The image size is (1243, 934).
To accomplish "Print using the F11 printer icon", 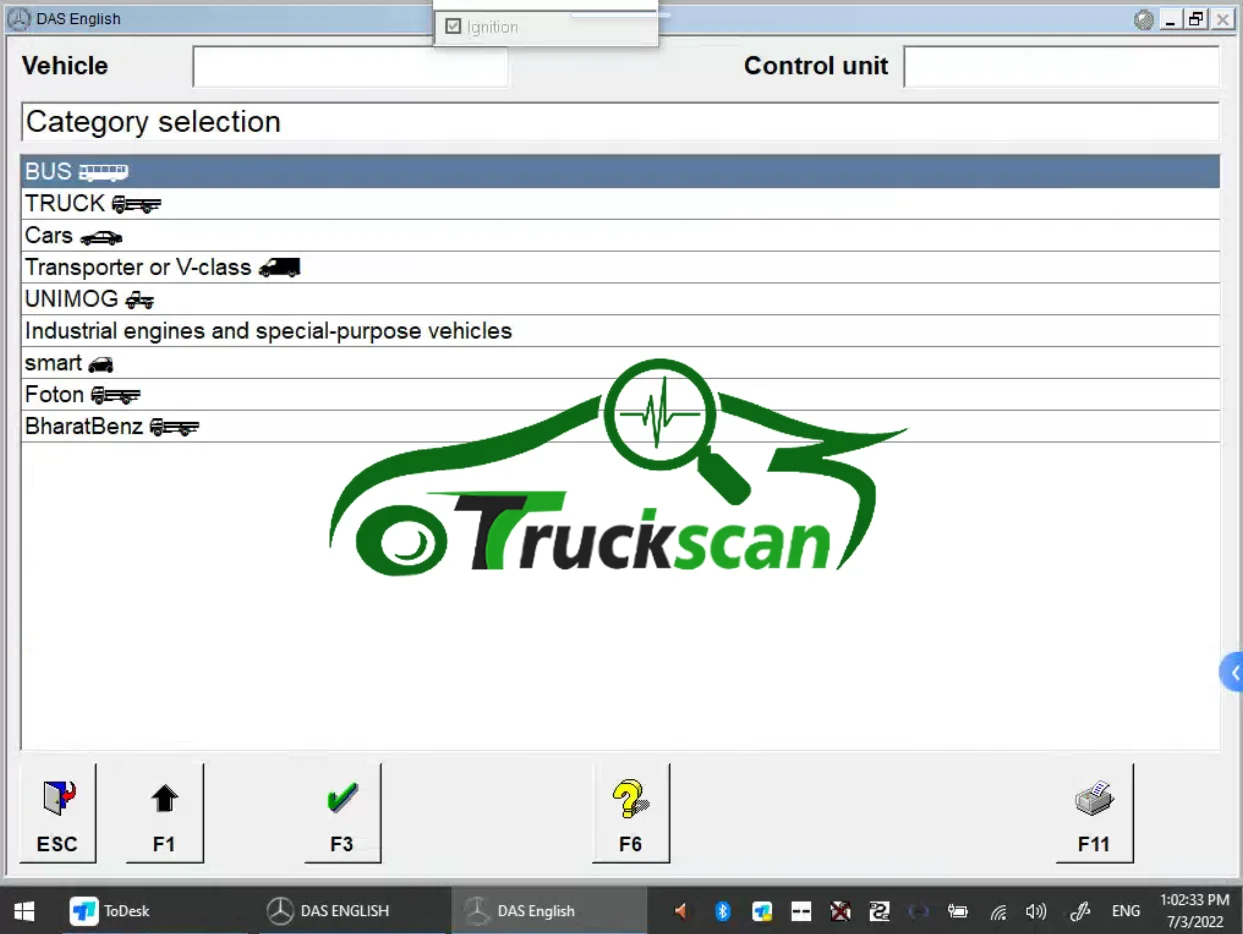I will [1095, 813].
